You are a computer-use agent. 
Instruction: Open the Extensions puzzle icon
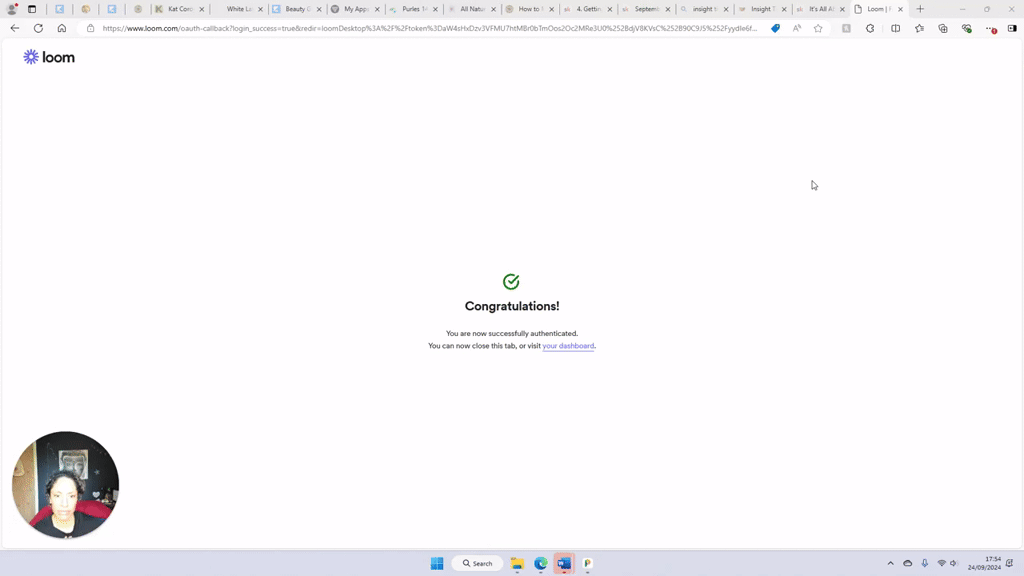pyautogui.click(x=870, y=28)
